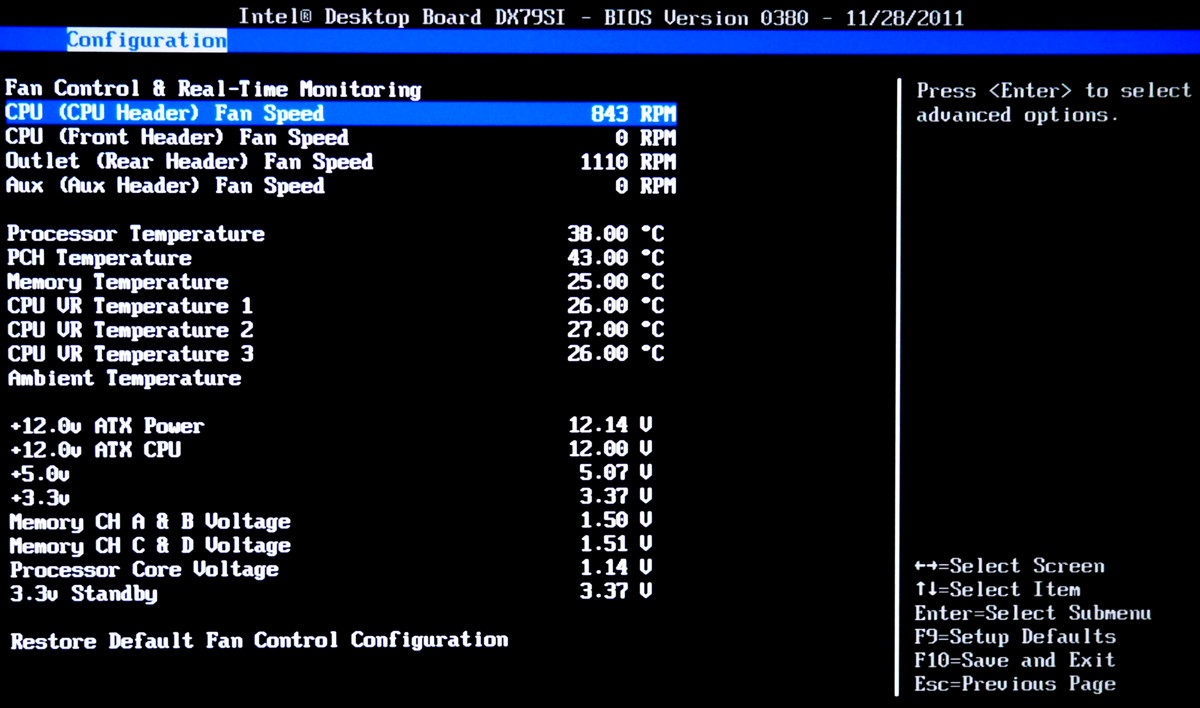This screenshot has height=708, width=1200.
Task: Select CPU VR Temperature 2 entry
Action: point(130,330)
